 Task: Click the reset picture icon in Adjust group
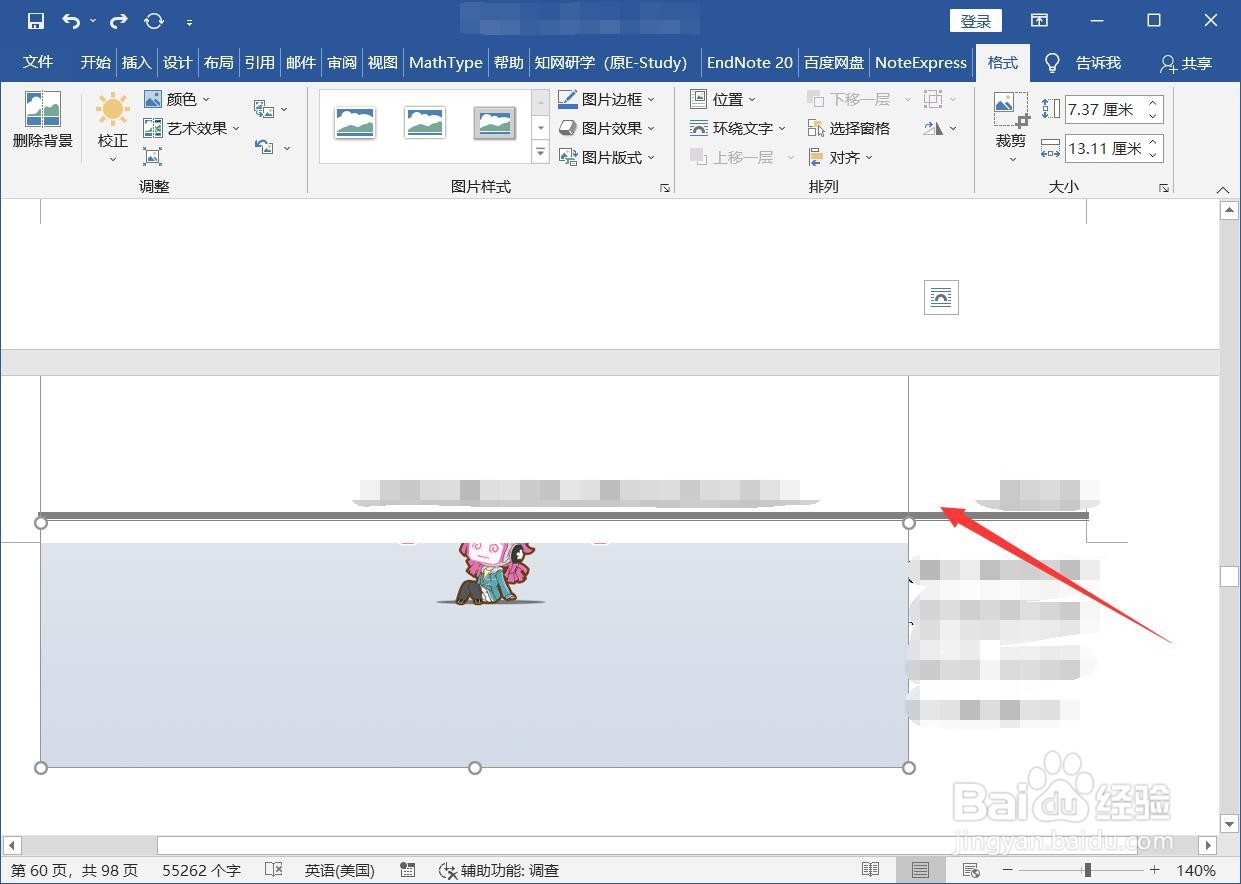[264, 147]
